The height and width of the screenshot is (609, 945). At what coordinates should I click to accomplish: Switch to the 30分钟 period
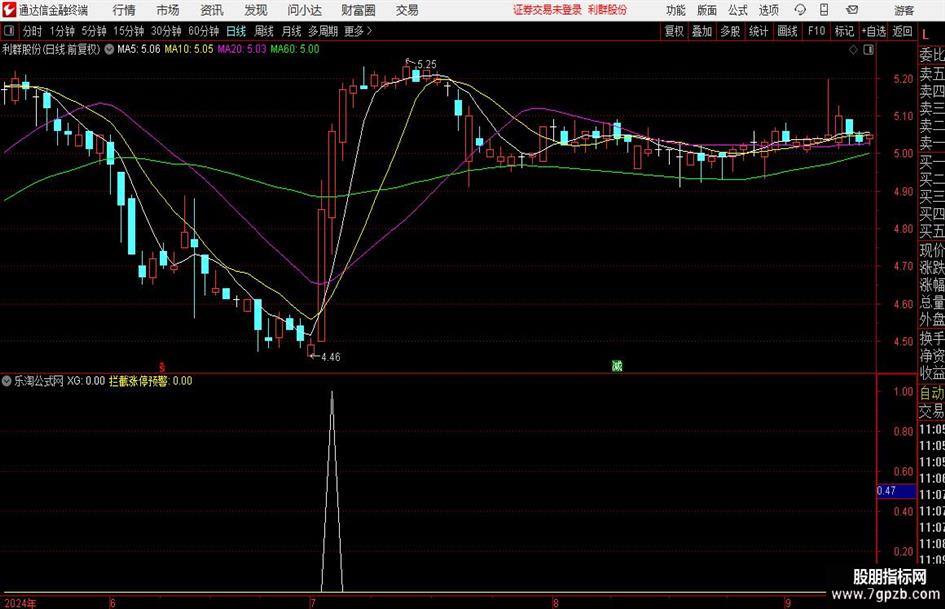pyautogui.click(x=166, y=31)
